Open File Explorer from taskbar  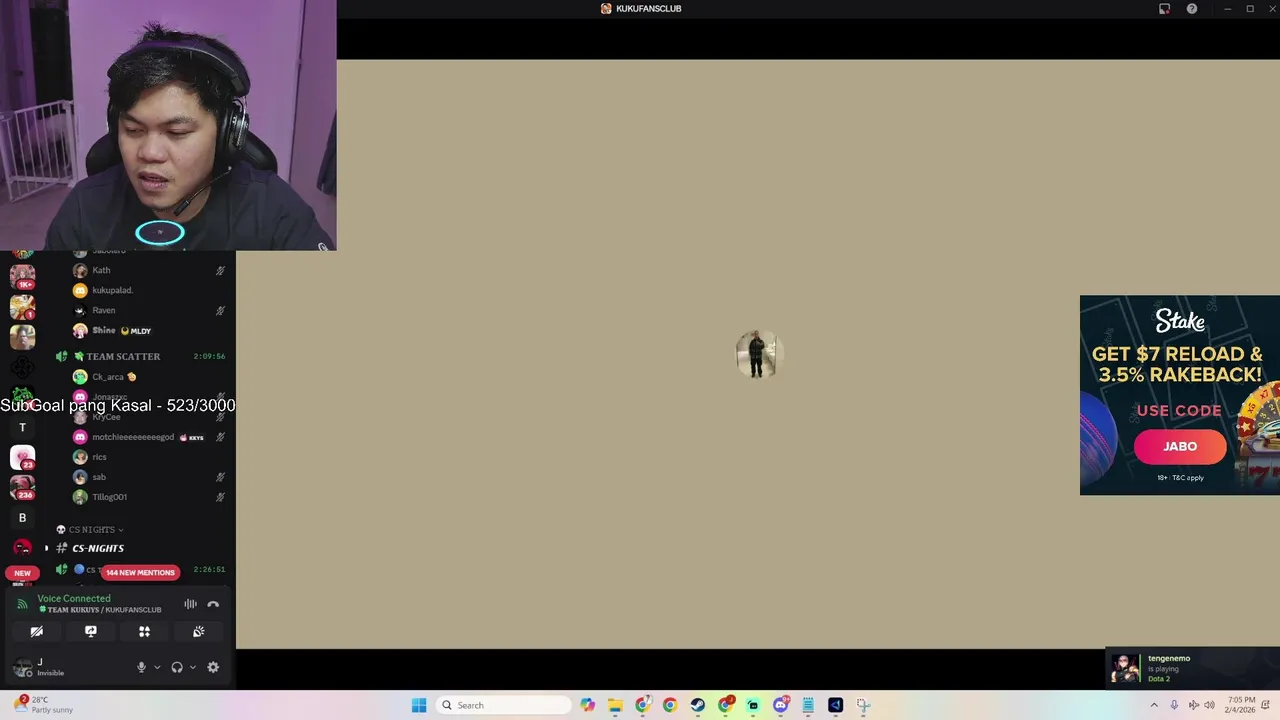[x=615, y=705]
